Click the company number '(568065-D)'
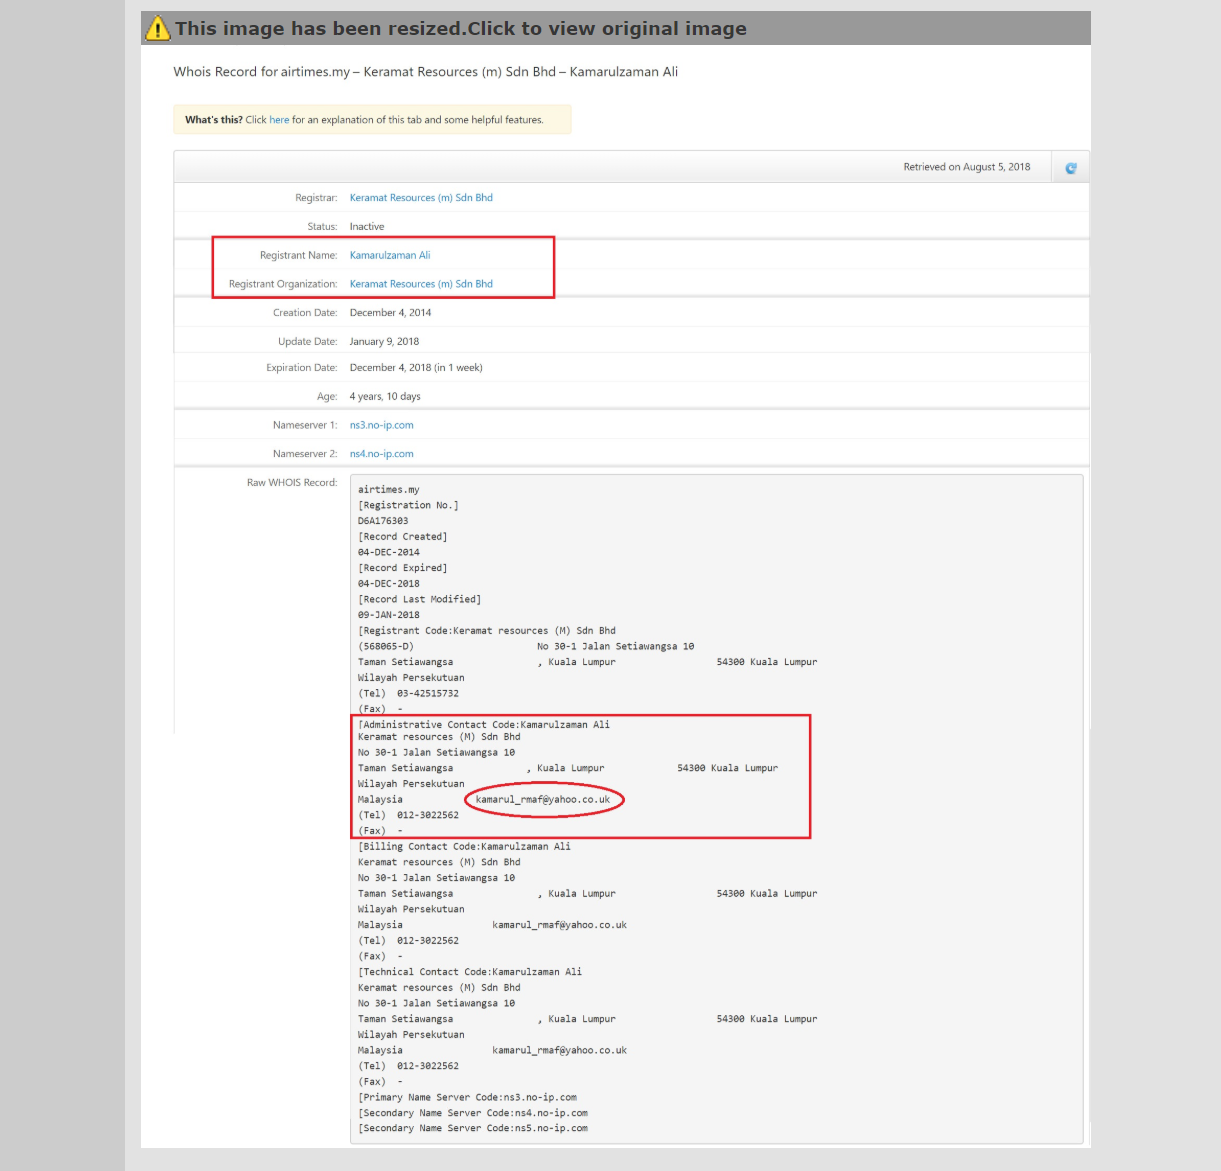 tap(386, 647)
